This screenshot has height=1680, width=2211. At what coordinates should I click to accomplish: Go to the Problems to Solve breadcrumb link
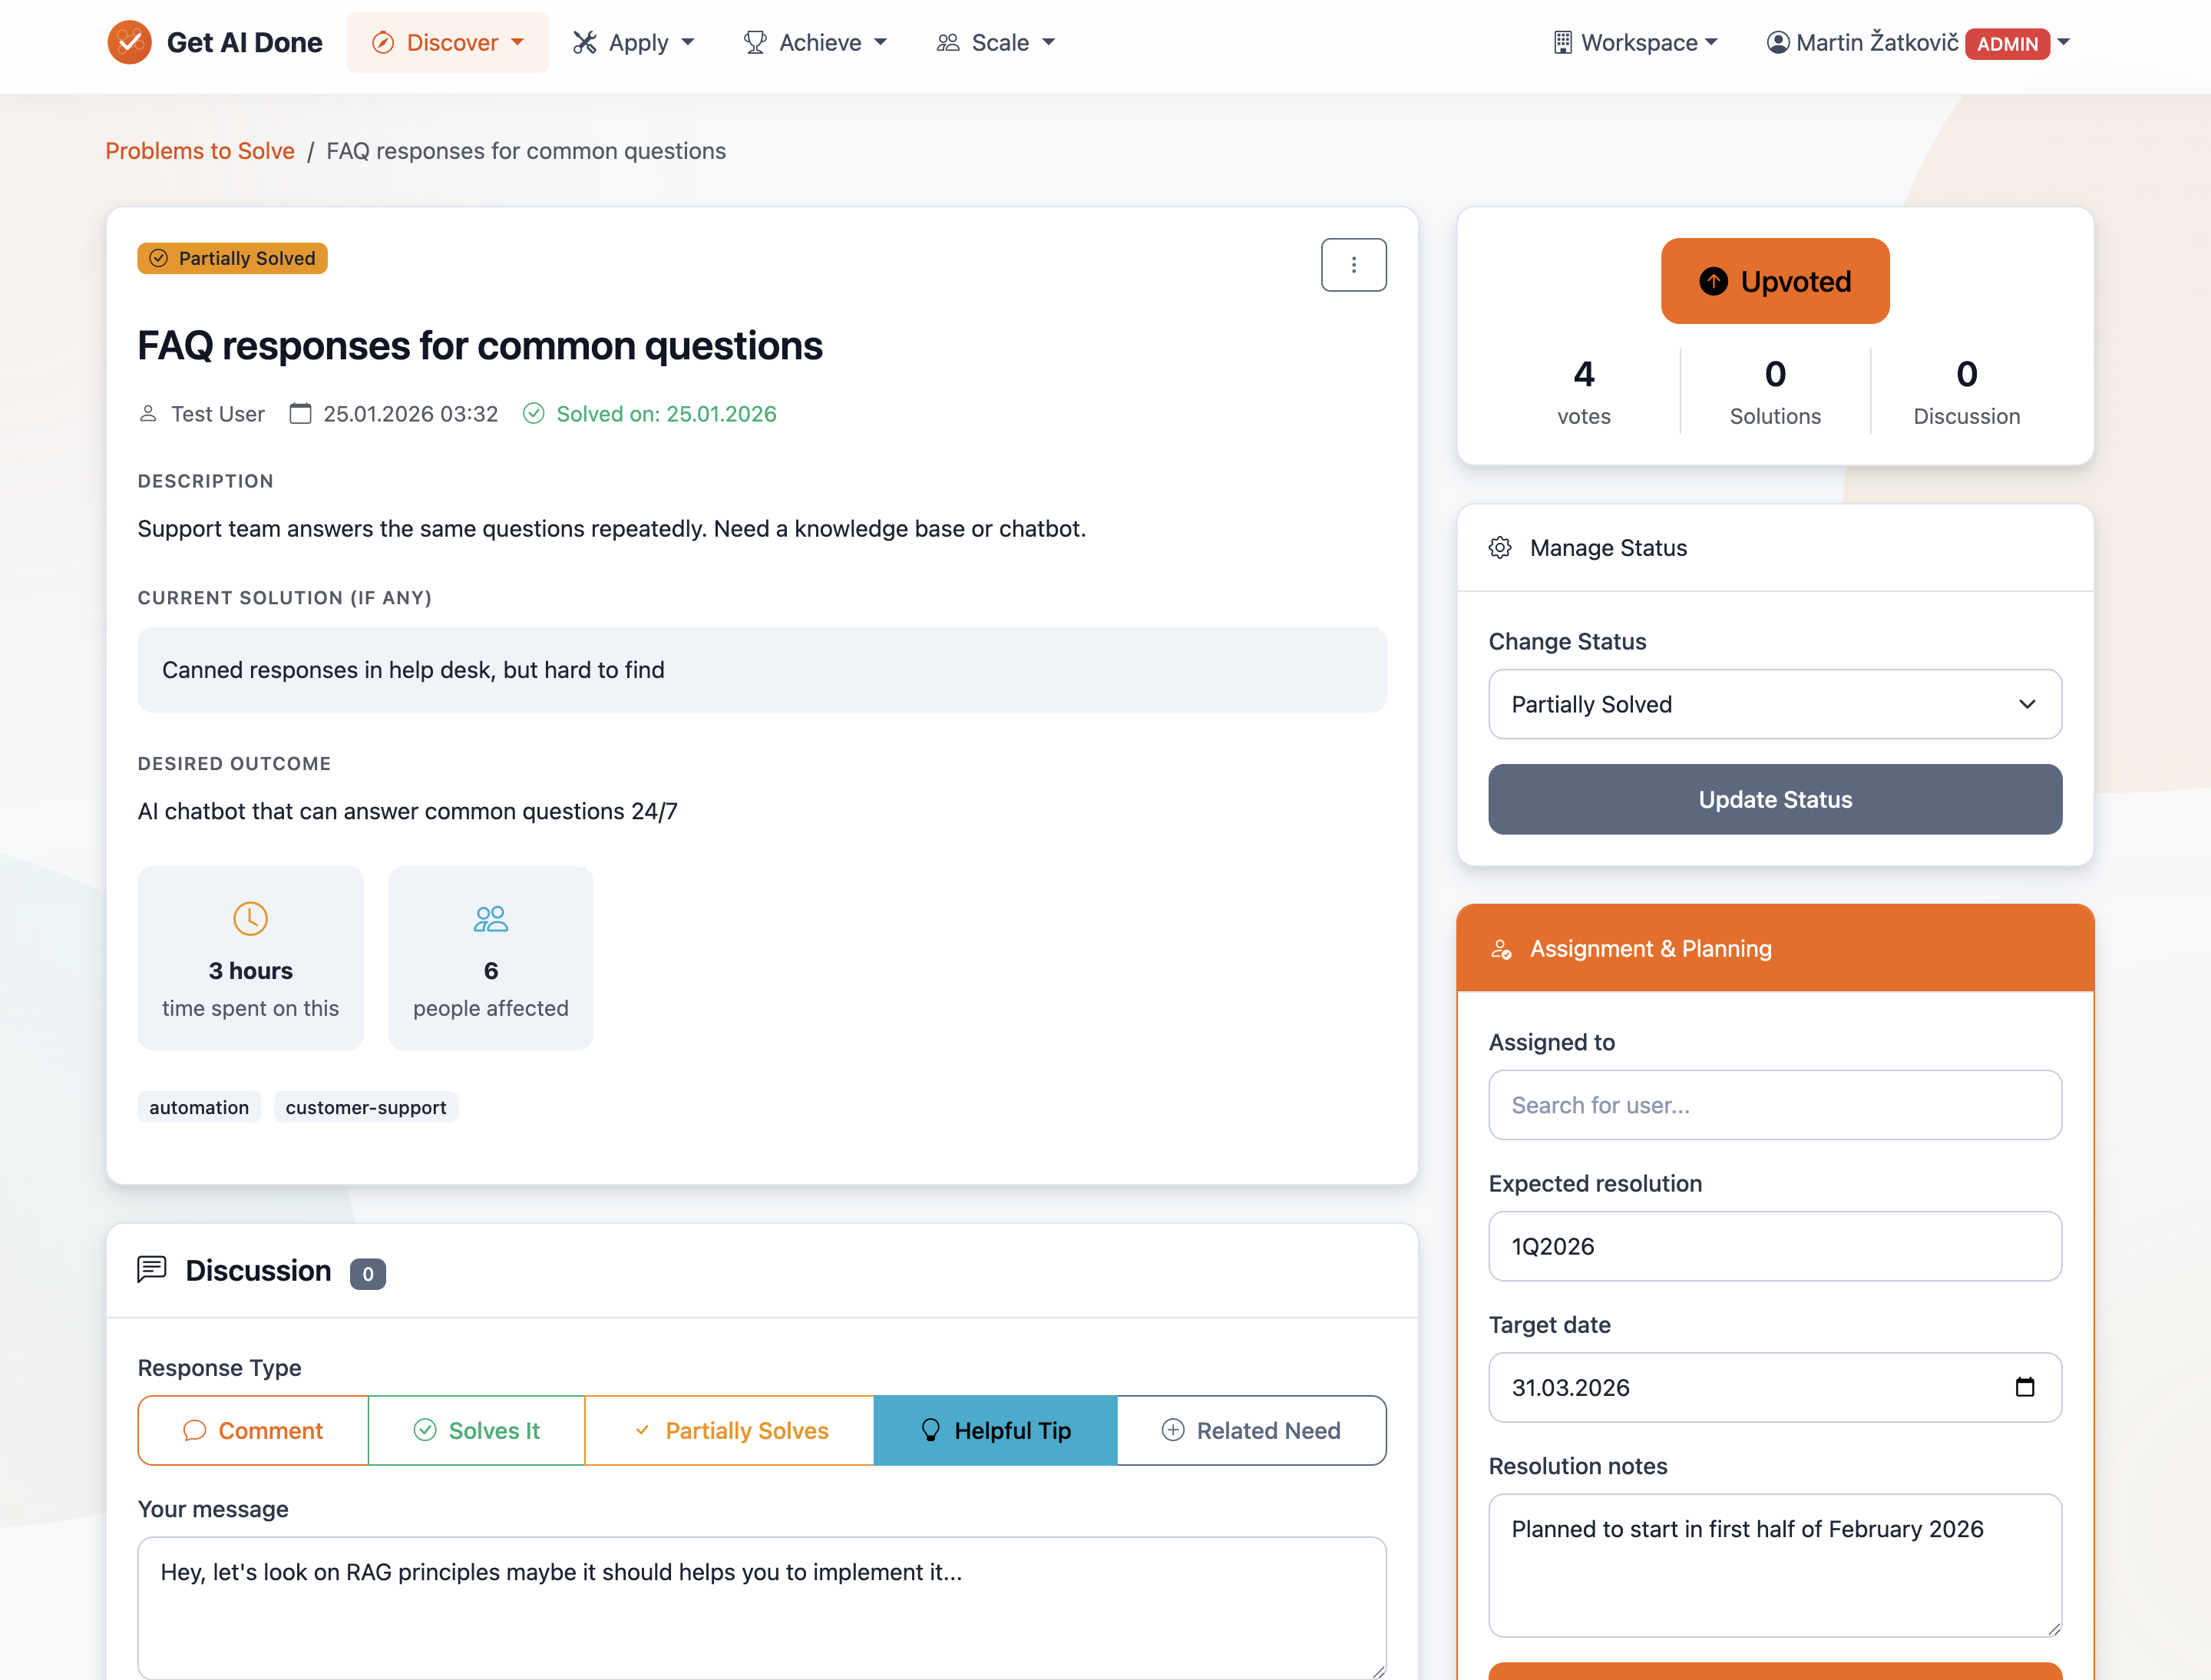point(200,151)
